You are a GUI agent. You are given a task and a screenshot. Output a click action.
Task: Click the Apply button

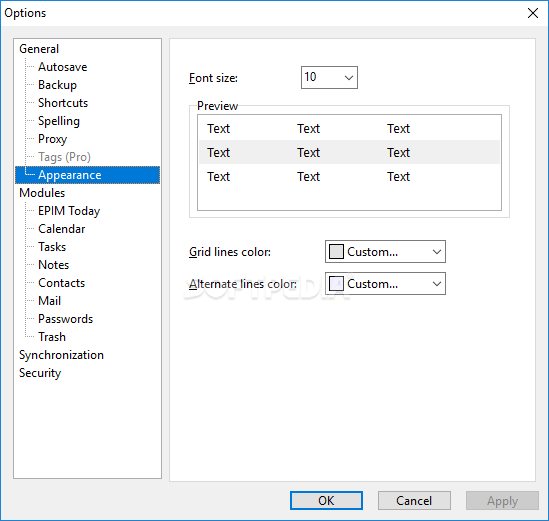pos(502,501)
